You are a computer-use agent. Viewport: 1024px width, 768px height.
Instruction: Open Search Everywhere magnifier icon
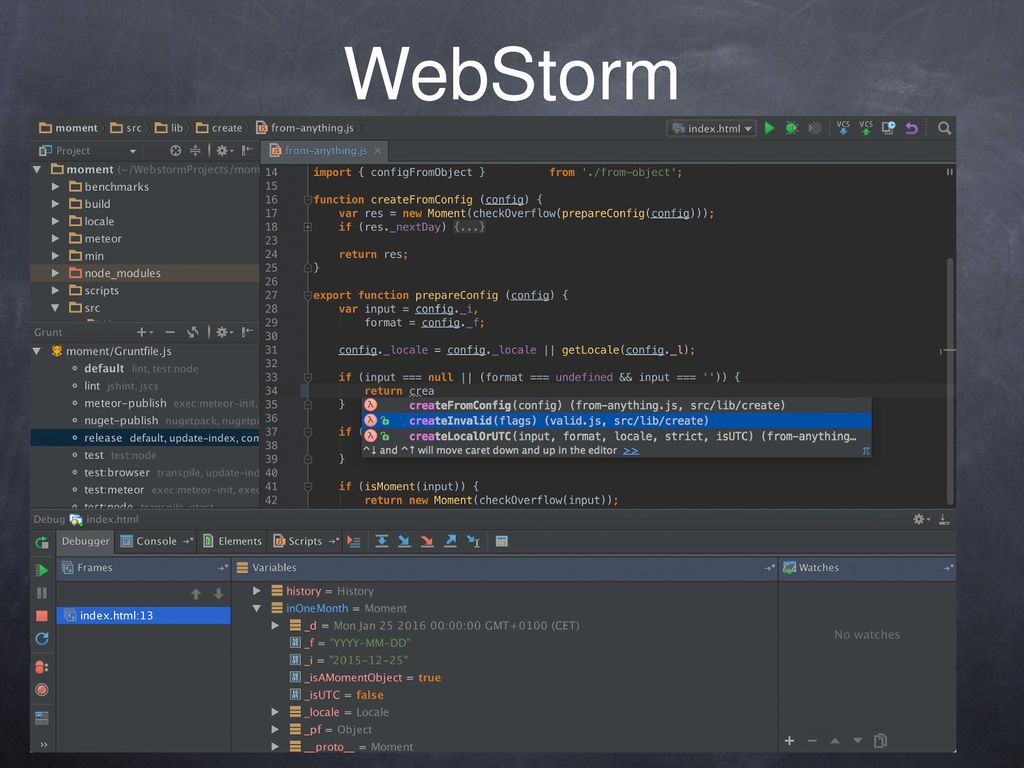(944, 128)
